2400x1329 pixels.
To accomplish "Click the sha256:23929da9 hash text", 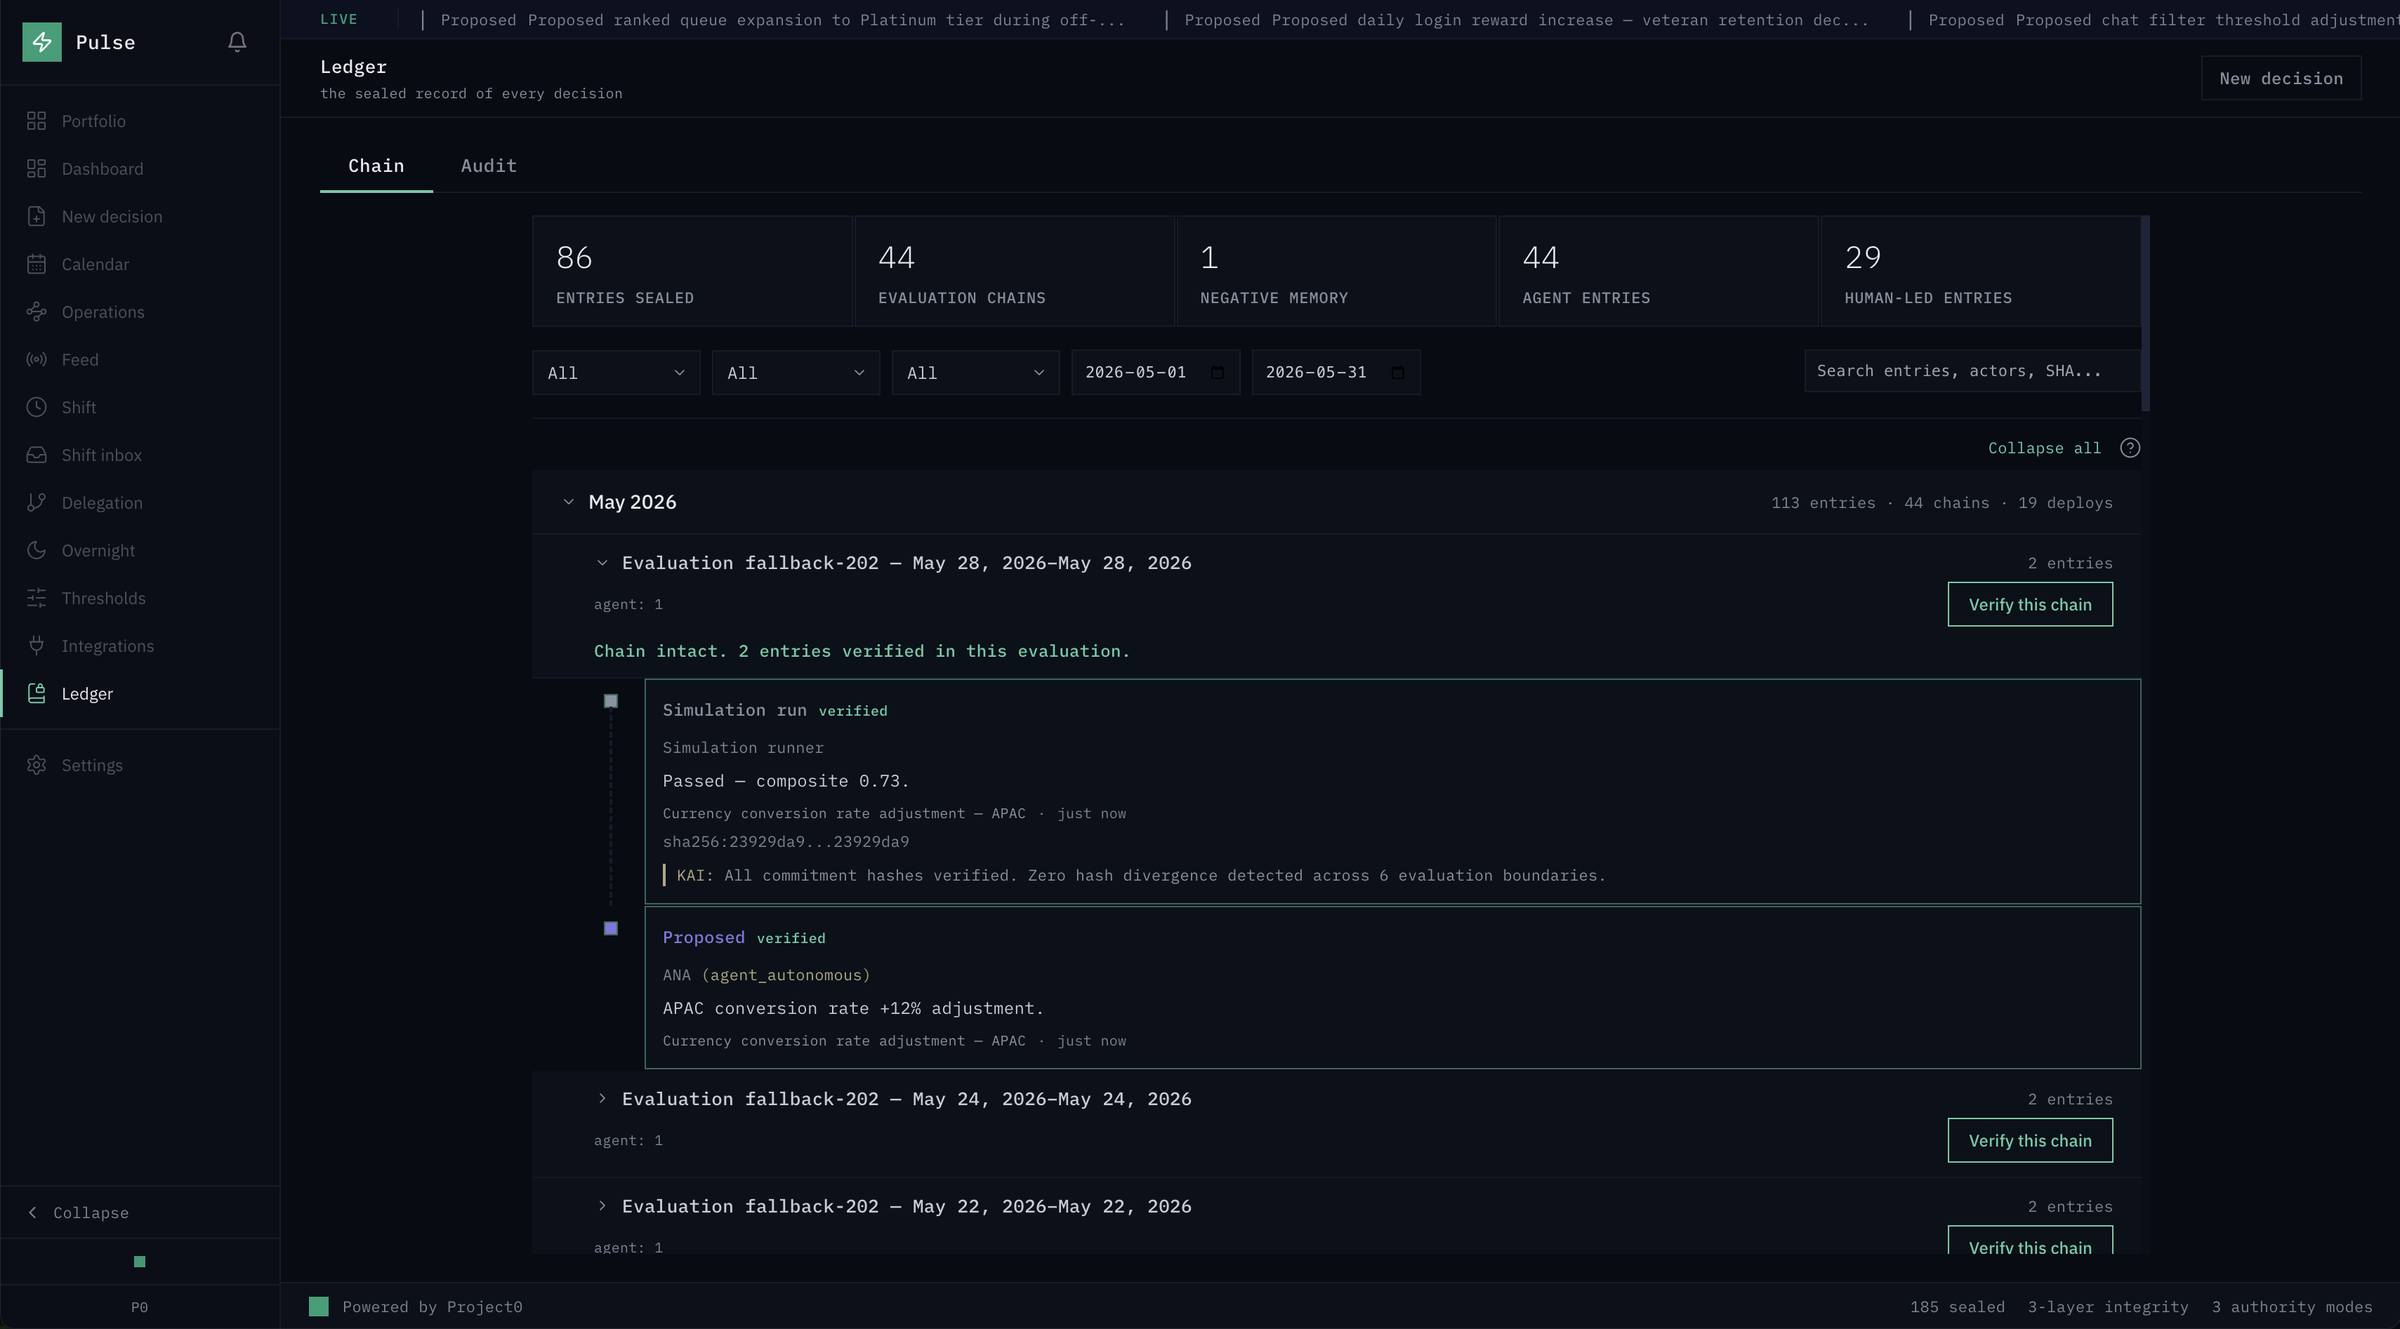I will coord(786,842).
